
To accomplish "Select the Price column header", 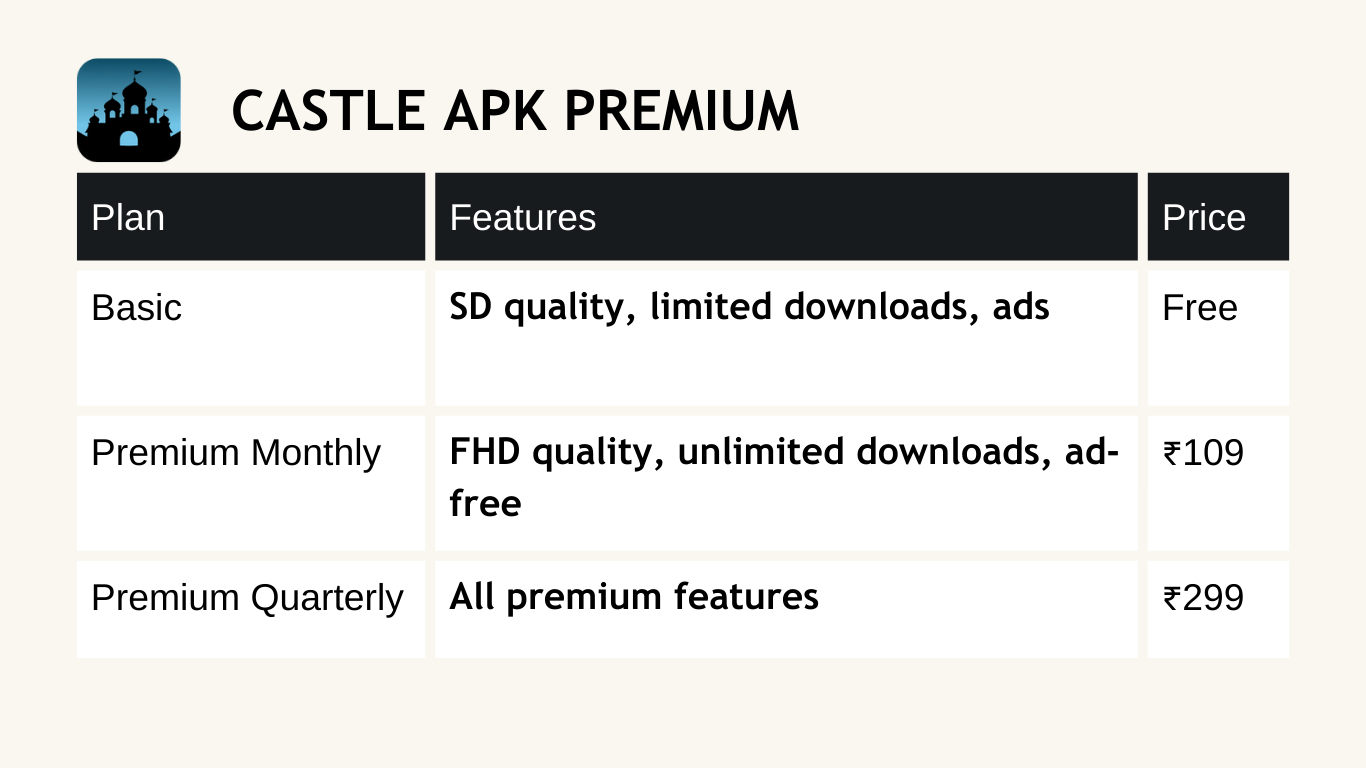I will [1218, 217].
